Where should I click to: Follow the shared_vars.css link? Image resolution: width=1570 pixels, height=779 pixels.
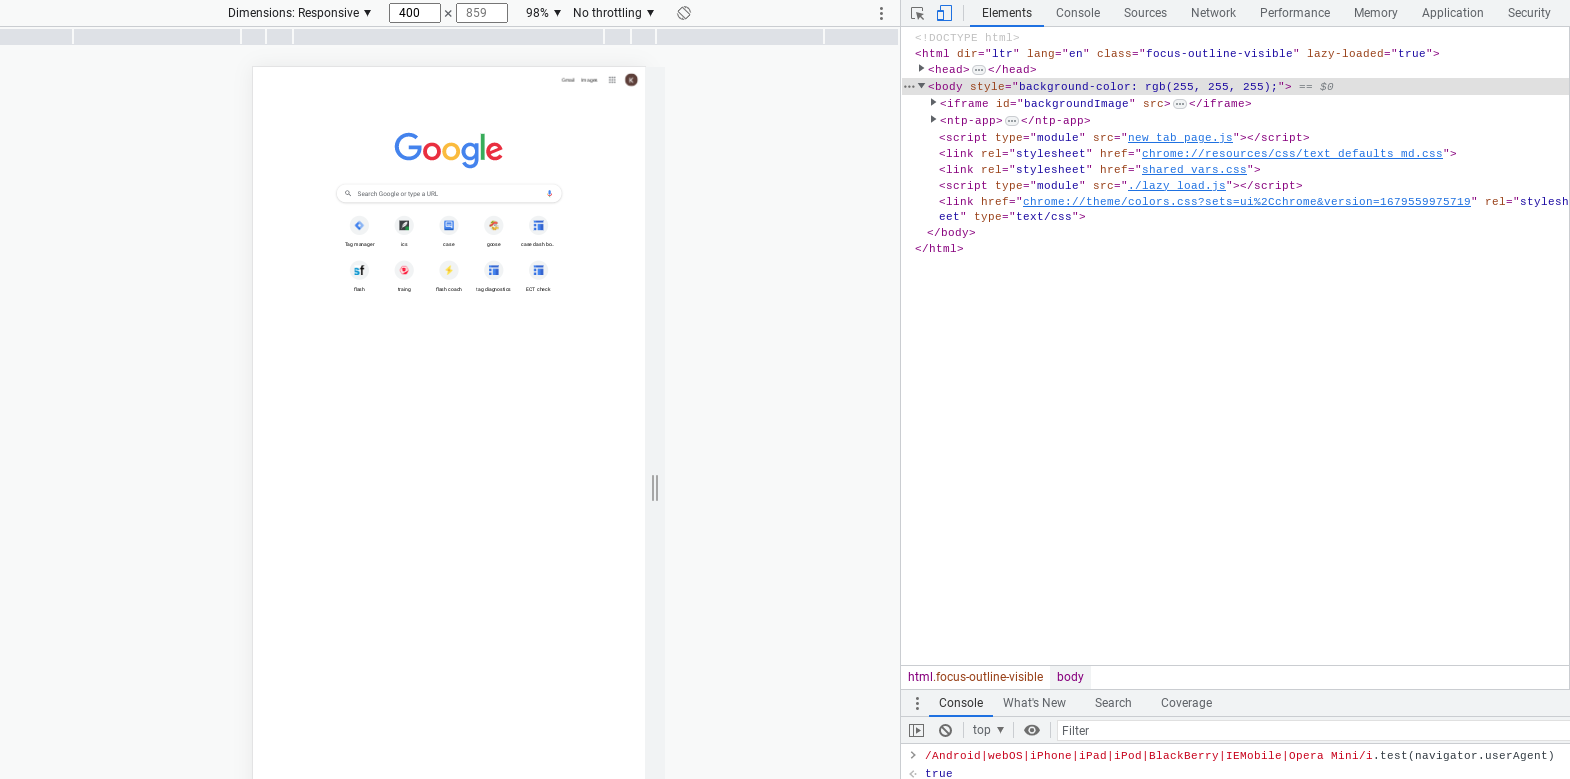1194,170
